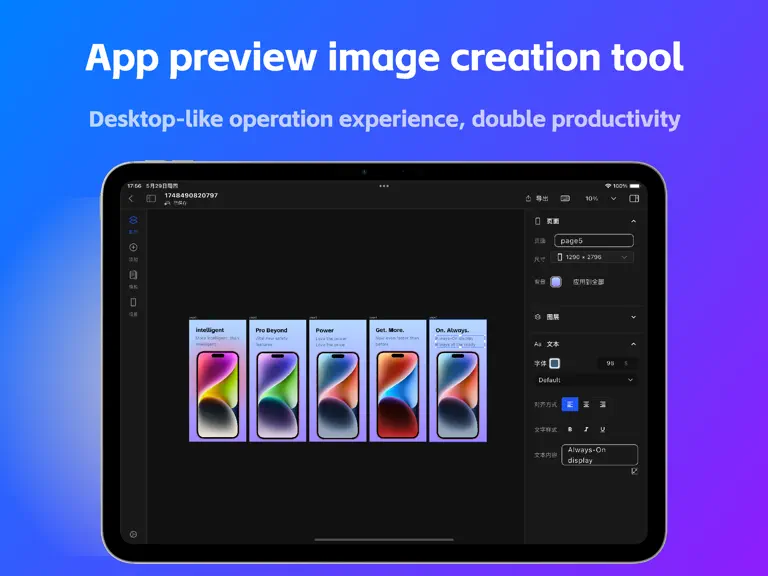768x576 pixels.
Task: Tap the back arrow in the top bar
Action: coord(131,198)
